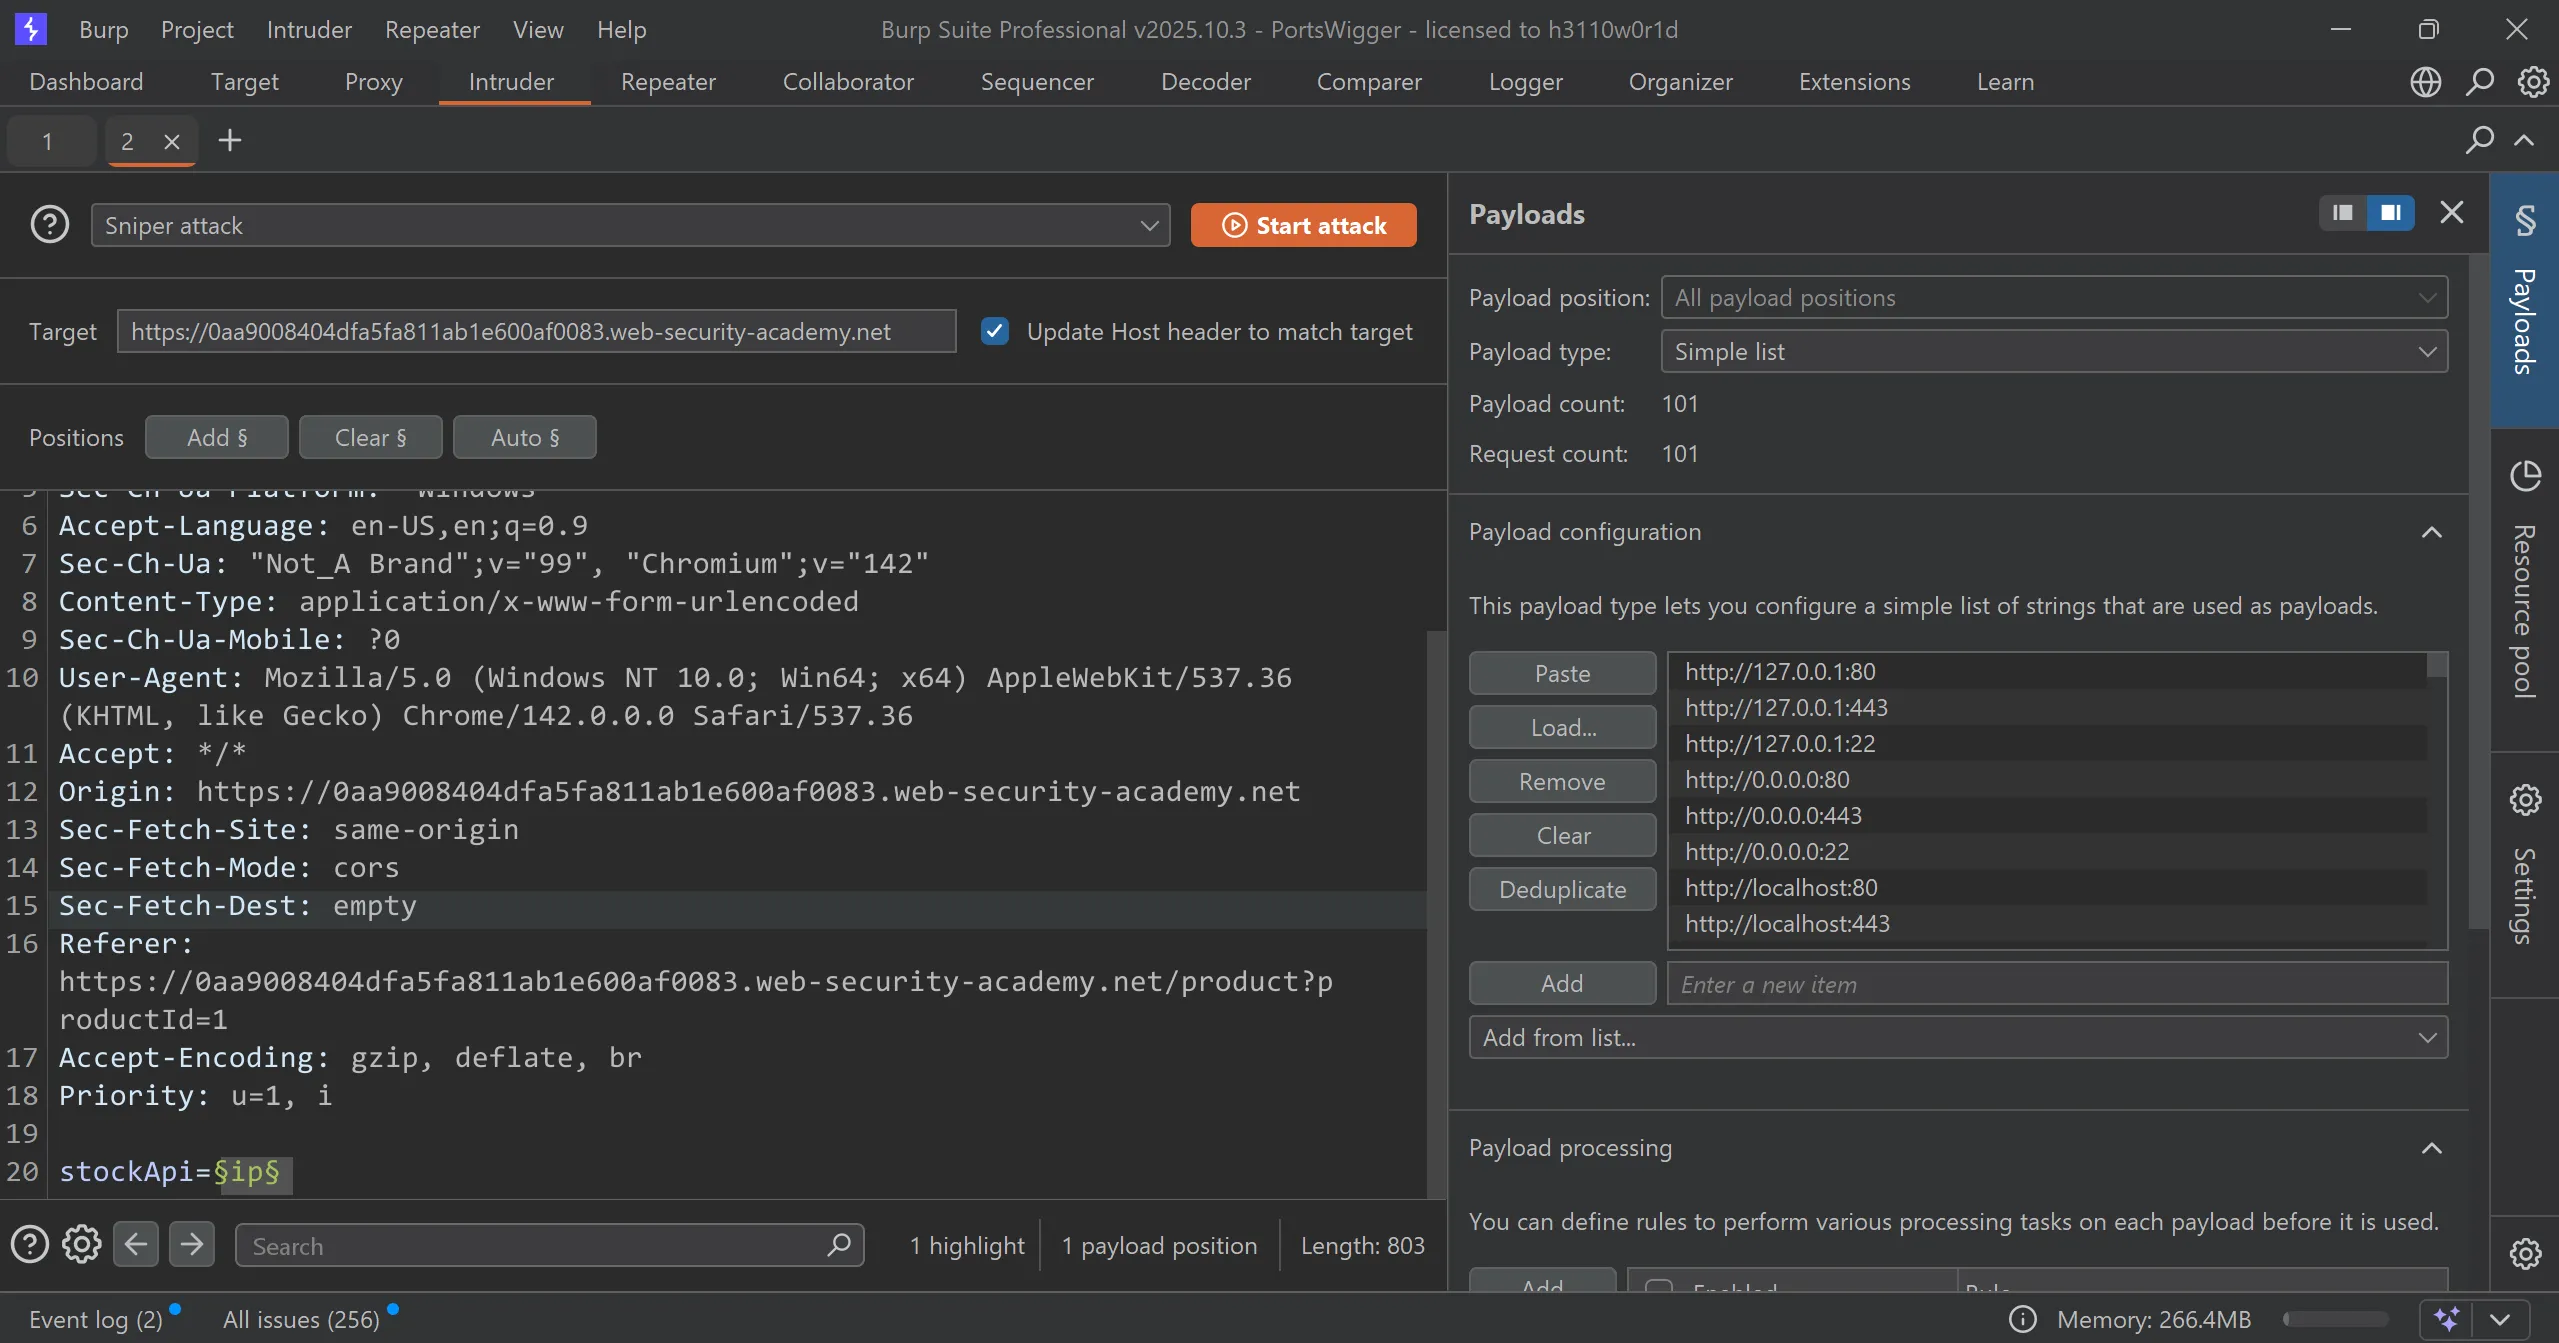Open request editor settings gear
Viewport: 2559px width, 1343px height.
[82, 1245]
